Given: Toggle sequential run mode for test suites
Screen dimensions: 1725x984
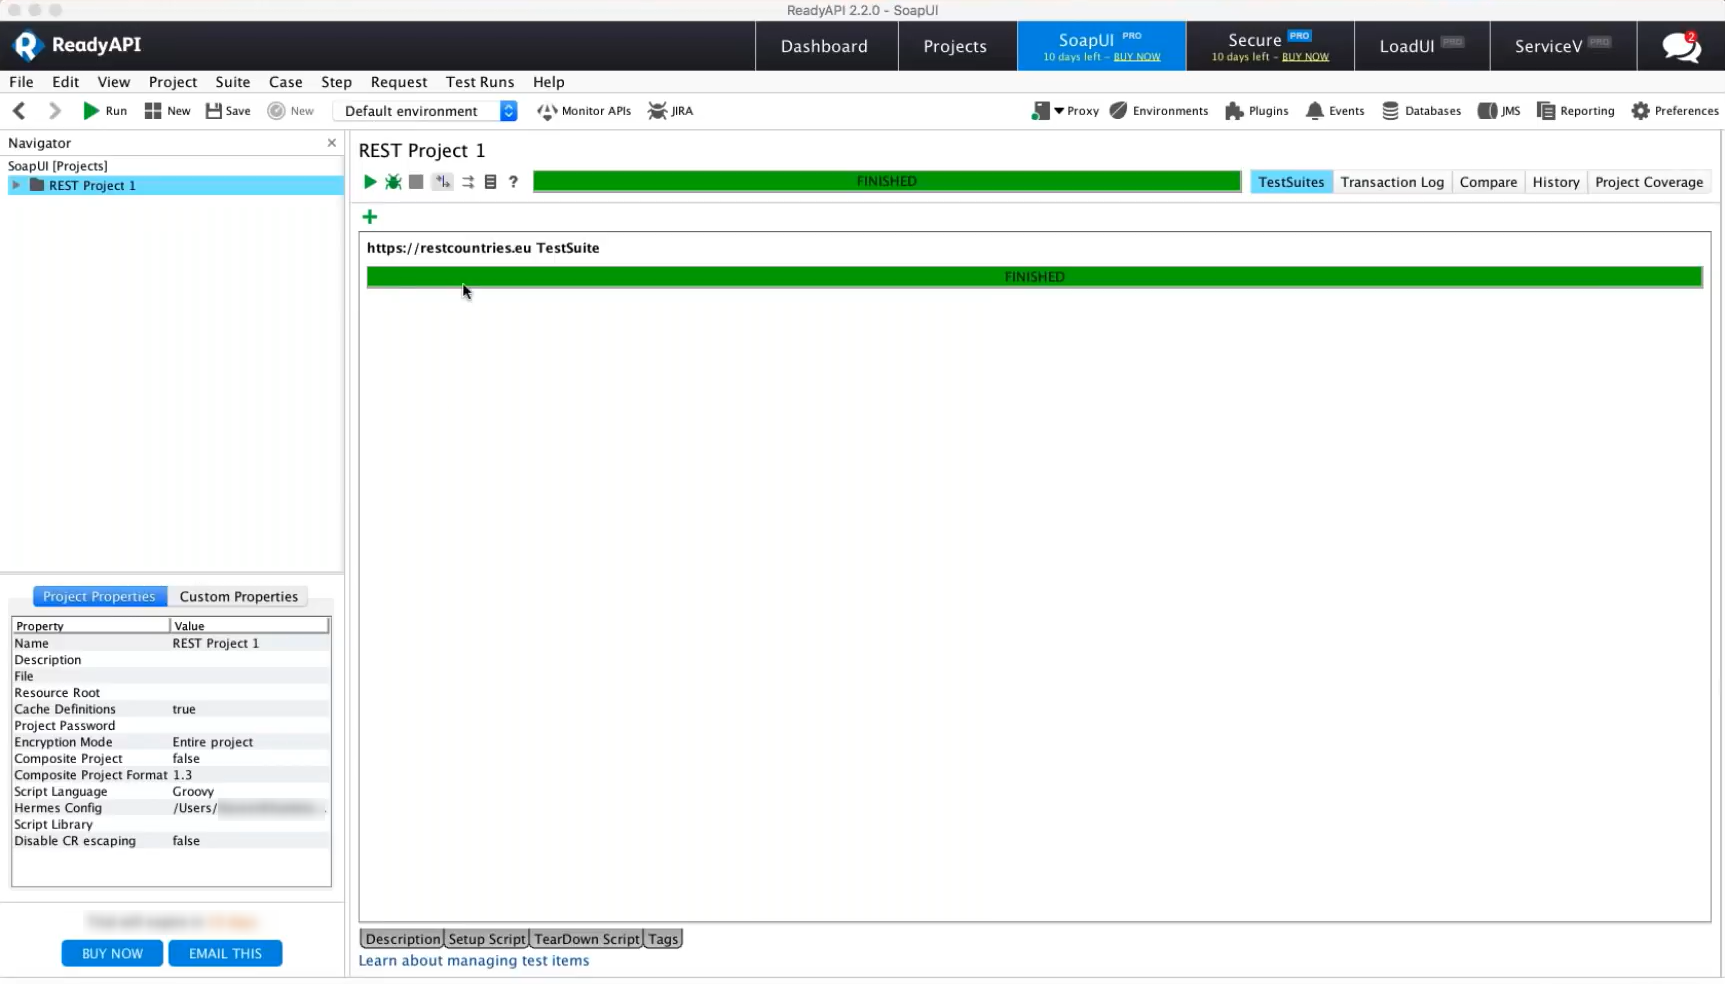Looking at the screenshot, I should 442,182.
